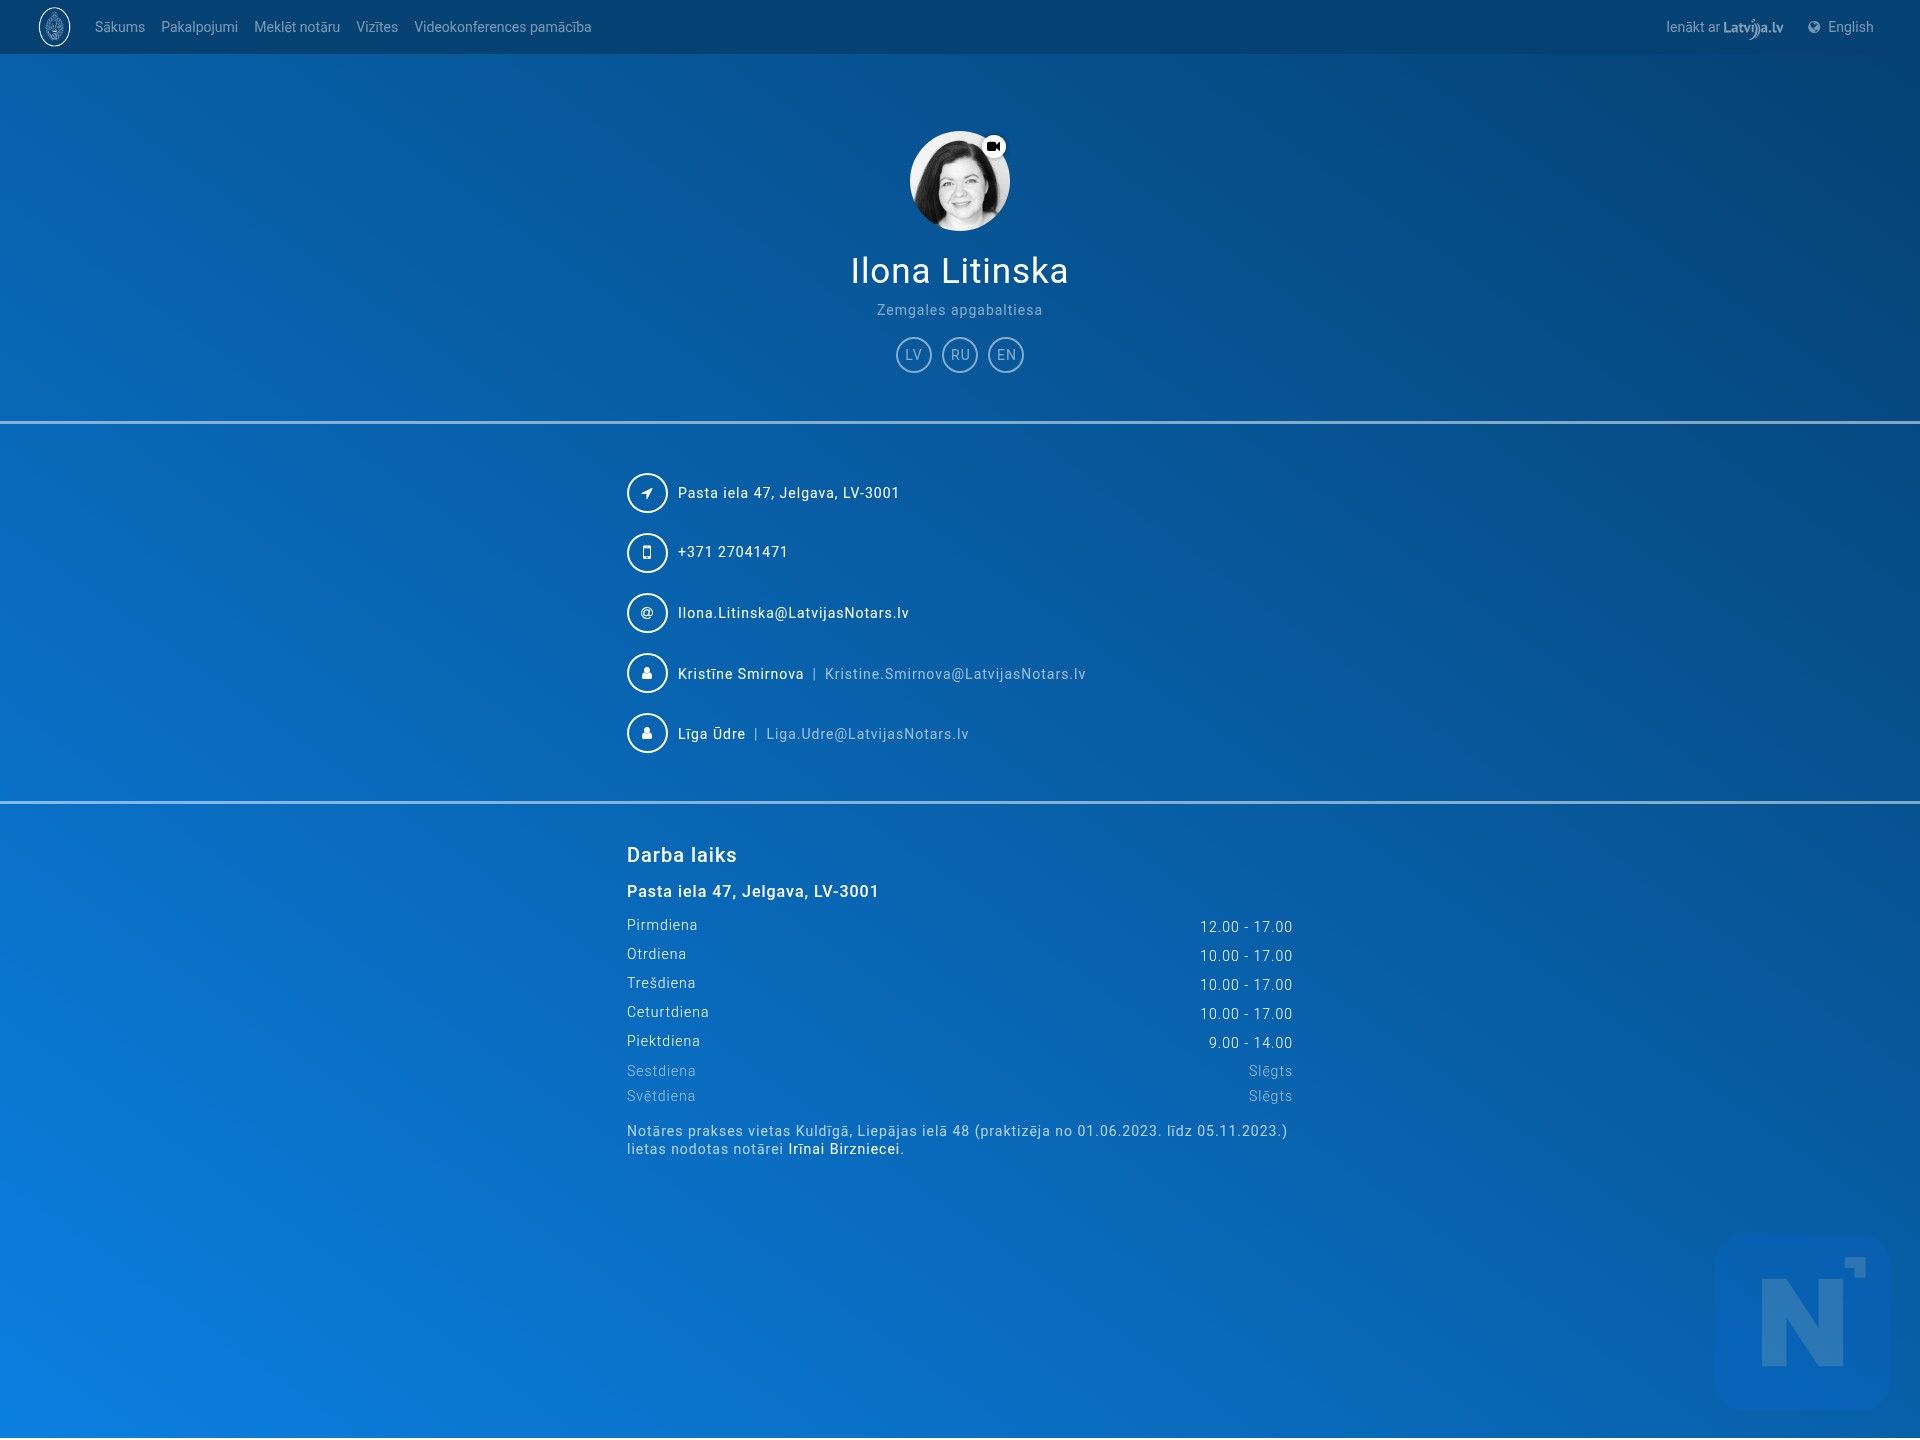
Task: Click the Otrdiena row label
Action: pyautogui.click(x=656, y=954)
